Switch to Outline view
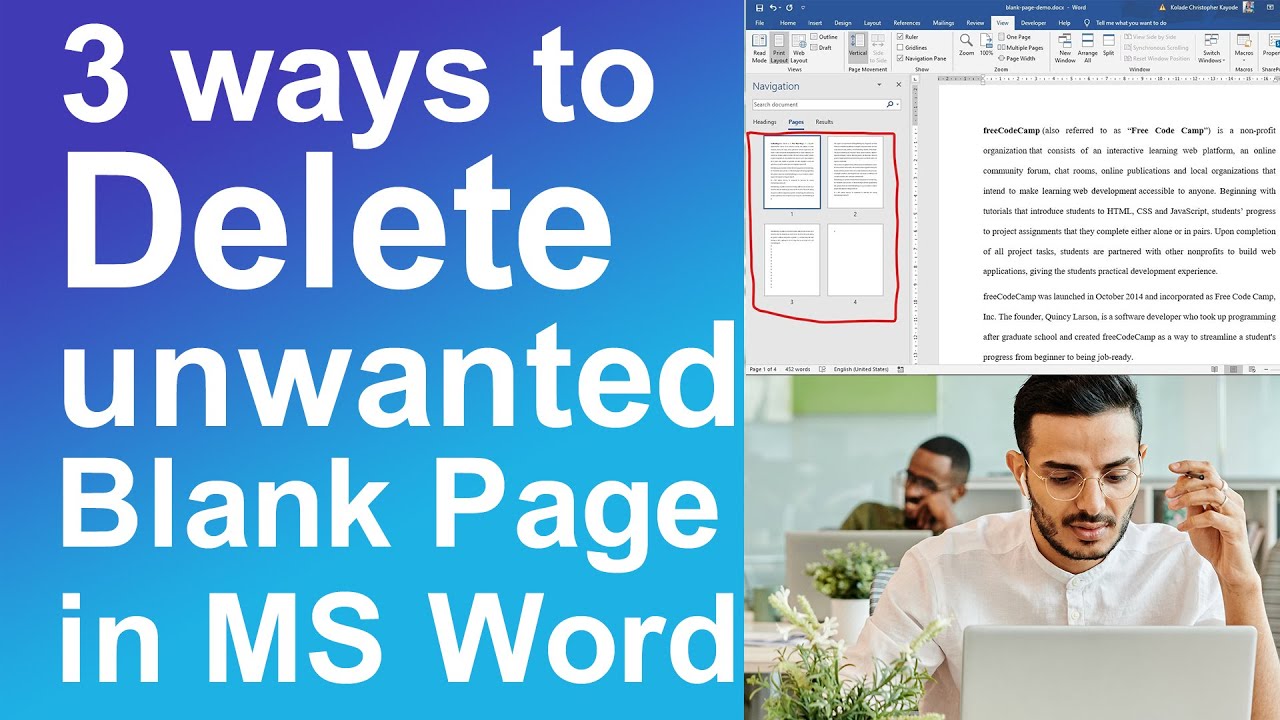 824,37
